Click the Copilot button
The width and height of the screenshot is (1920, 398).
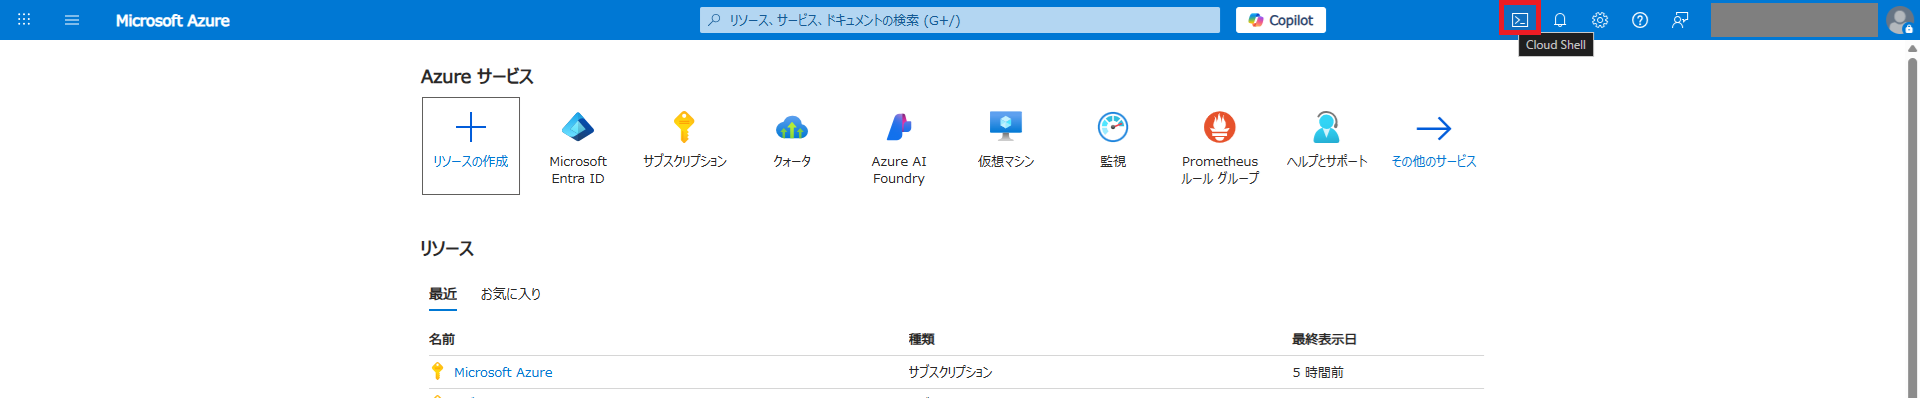click(1281, 20)
